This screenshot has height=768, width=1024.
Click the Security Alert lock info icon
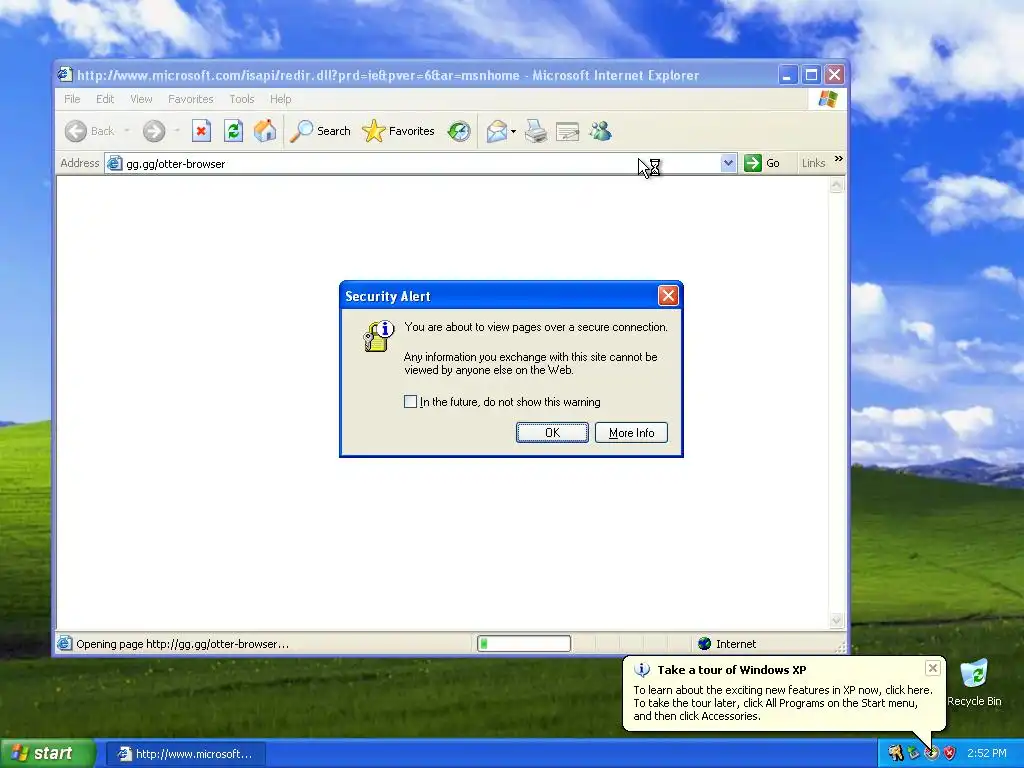point(378,336)
